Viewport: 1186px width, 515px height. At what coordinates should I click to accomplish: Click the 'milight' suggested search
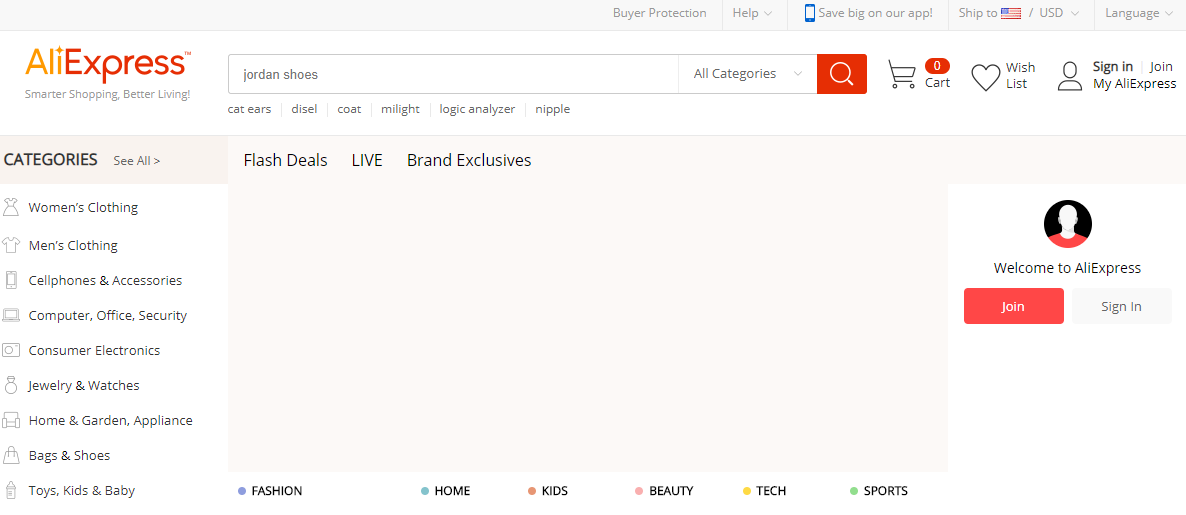(x=400, y=109)
